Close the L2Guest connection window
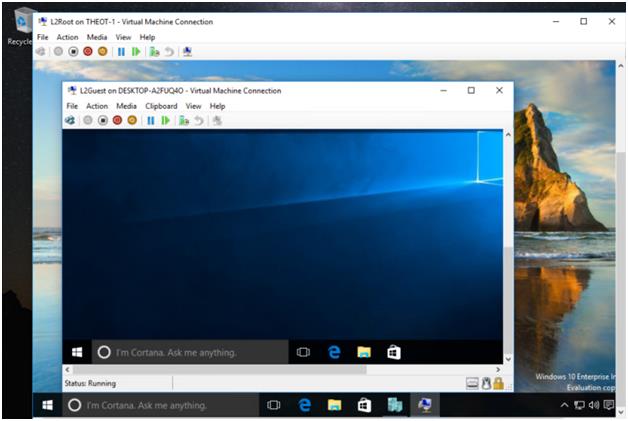628x421 pixels. [x=499, y=90]
